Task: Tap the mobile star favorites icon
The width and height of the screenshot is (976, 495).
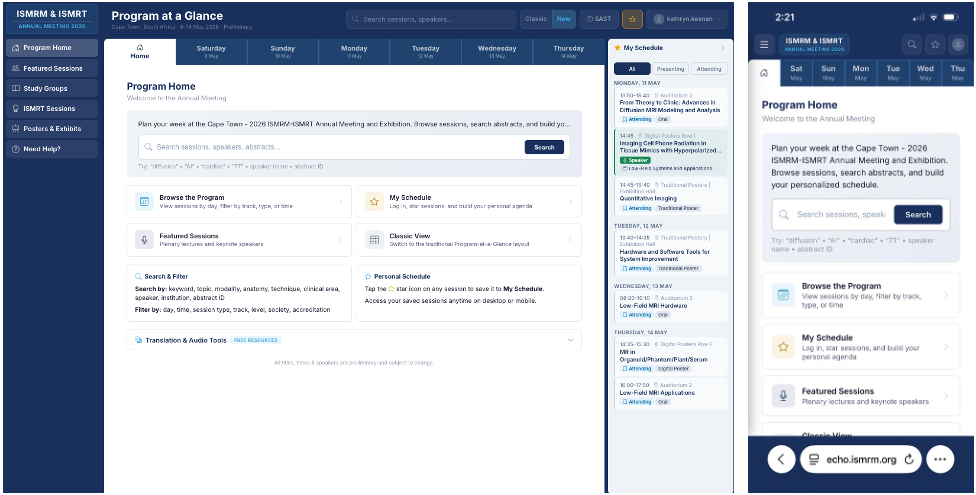Action: [x=934, y=44]
